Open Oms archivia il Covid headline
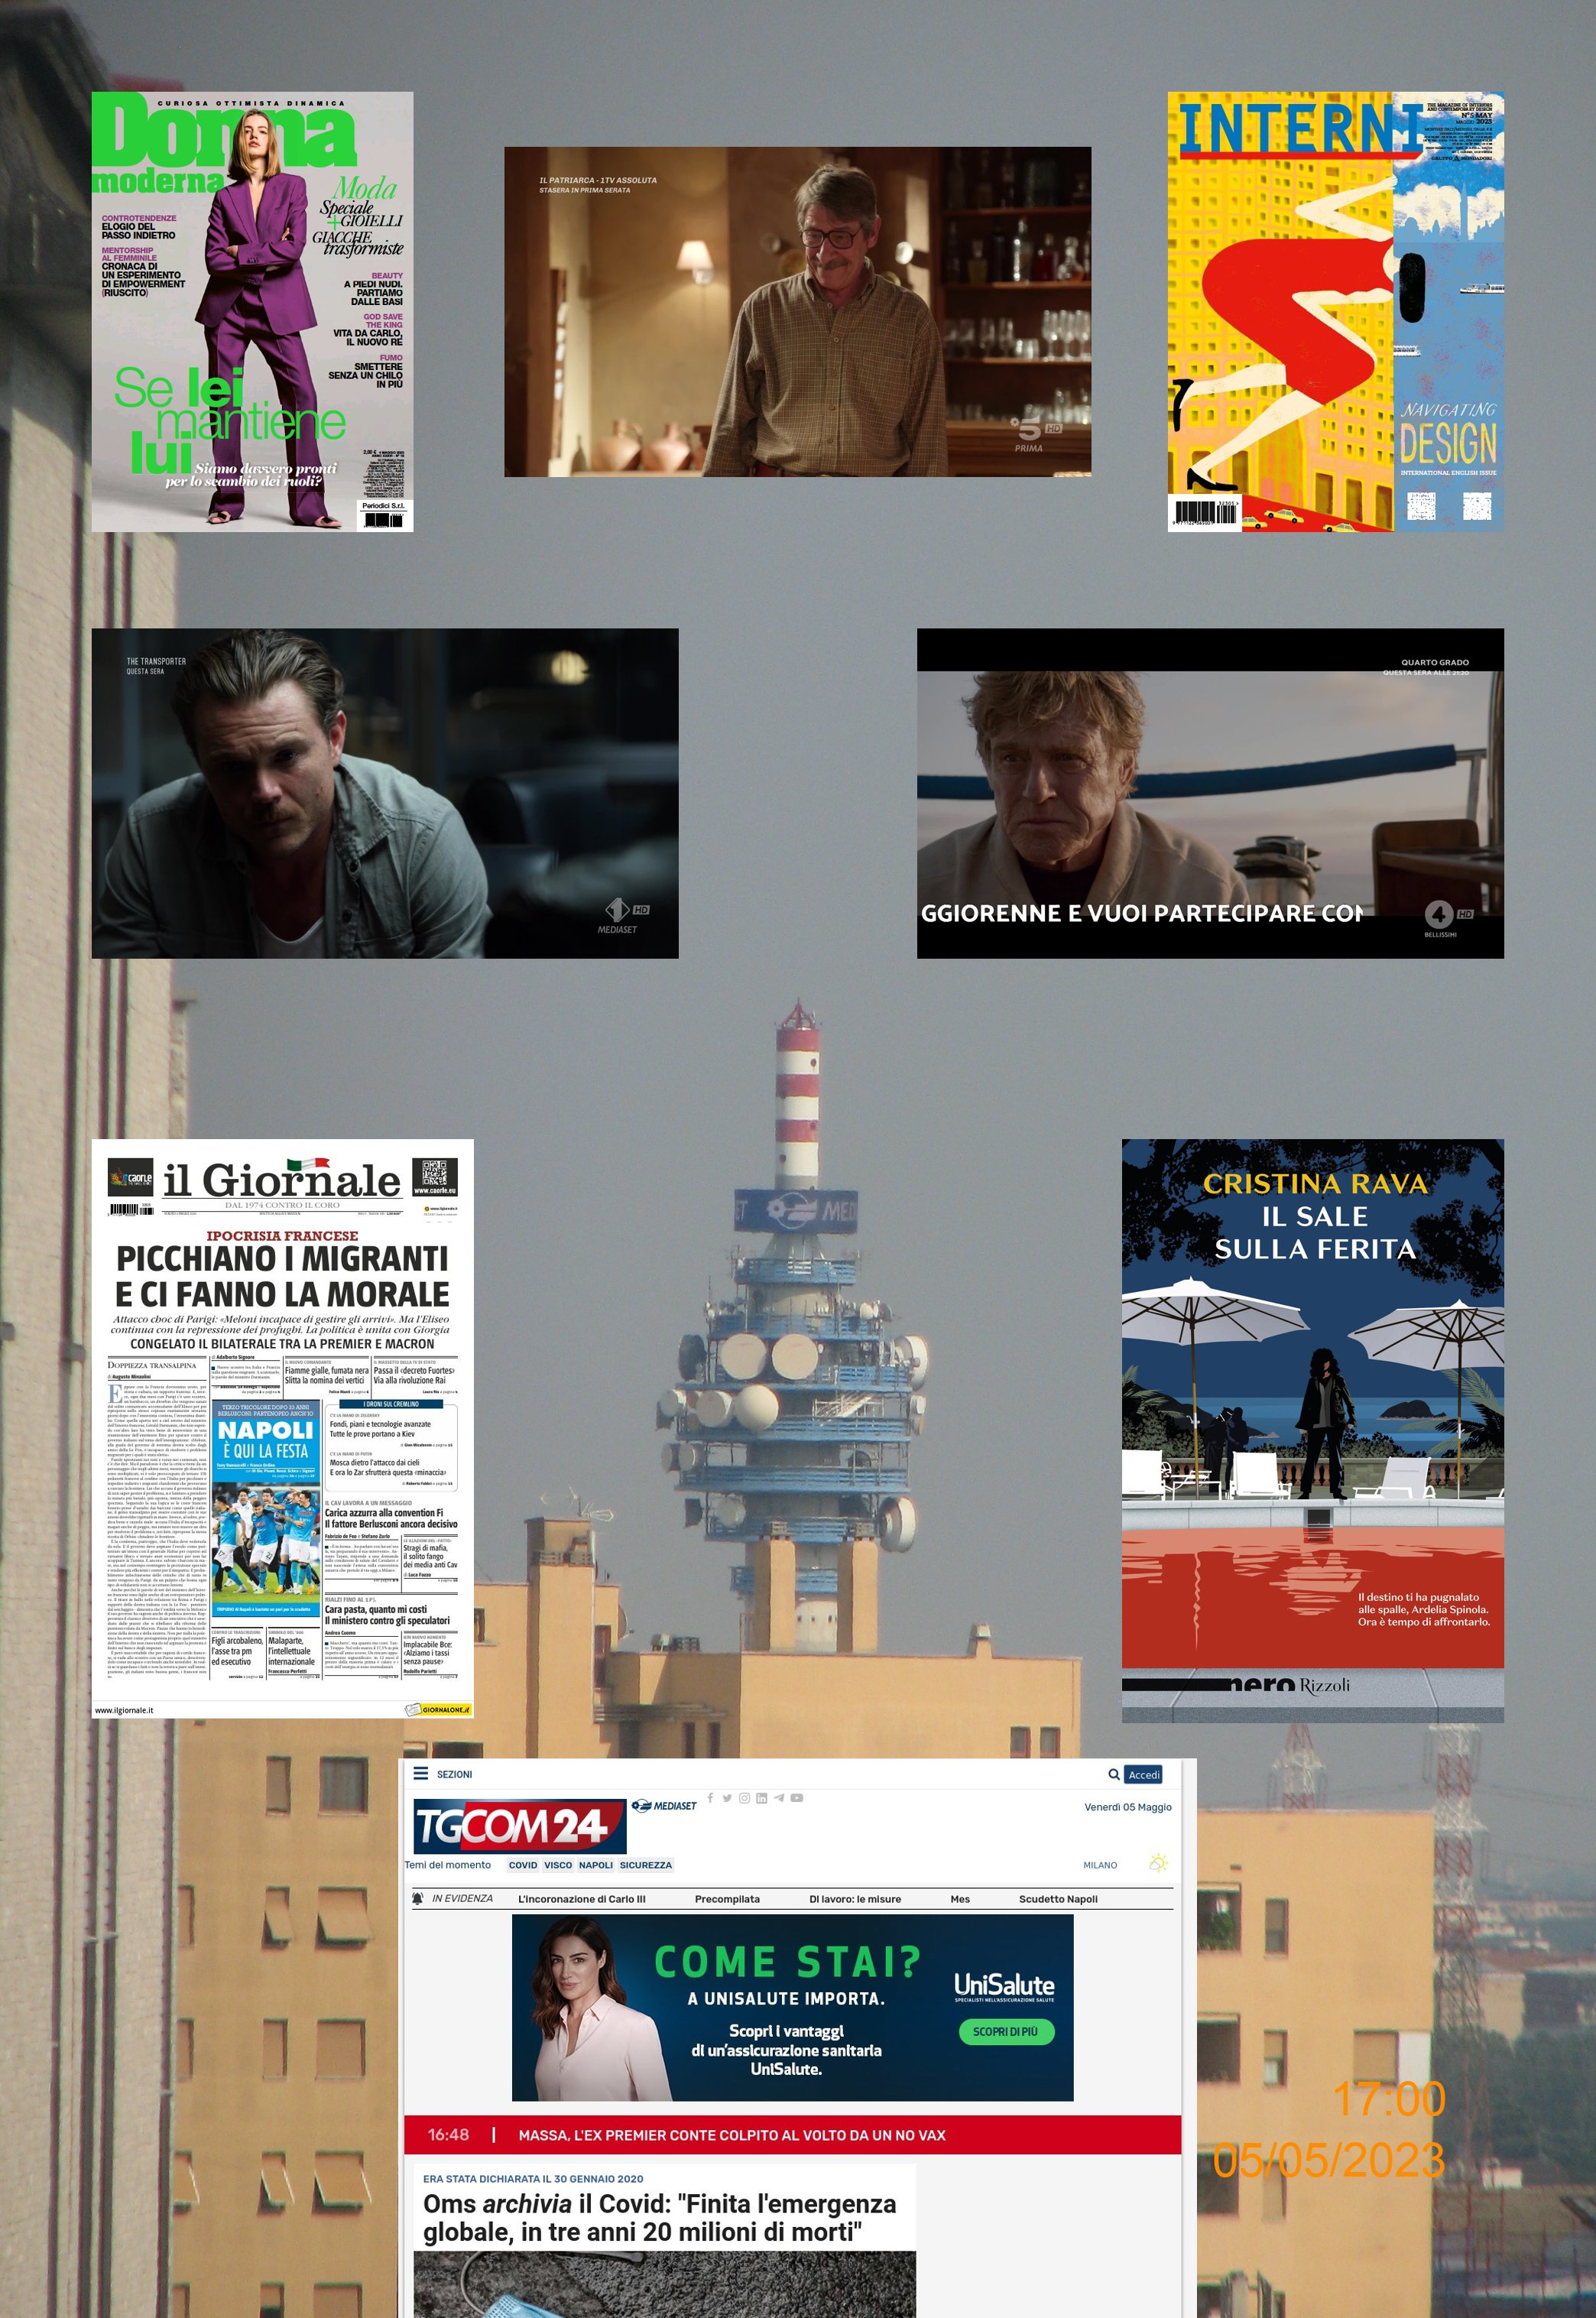Screen dimensions: 1596x2318 [x=659, y=2217]
